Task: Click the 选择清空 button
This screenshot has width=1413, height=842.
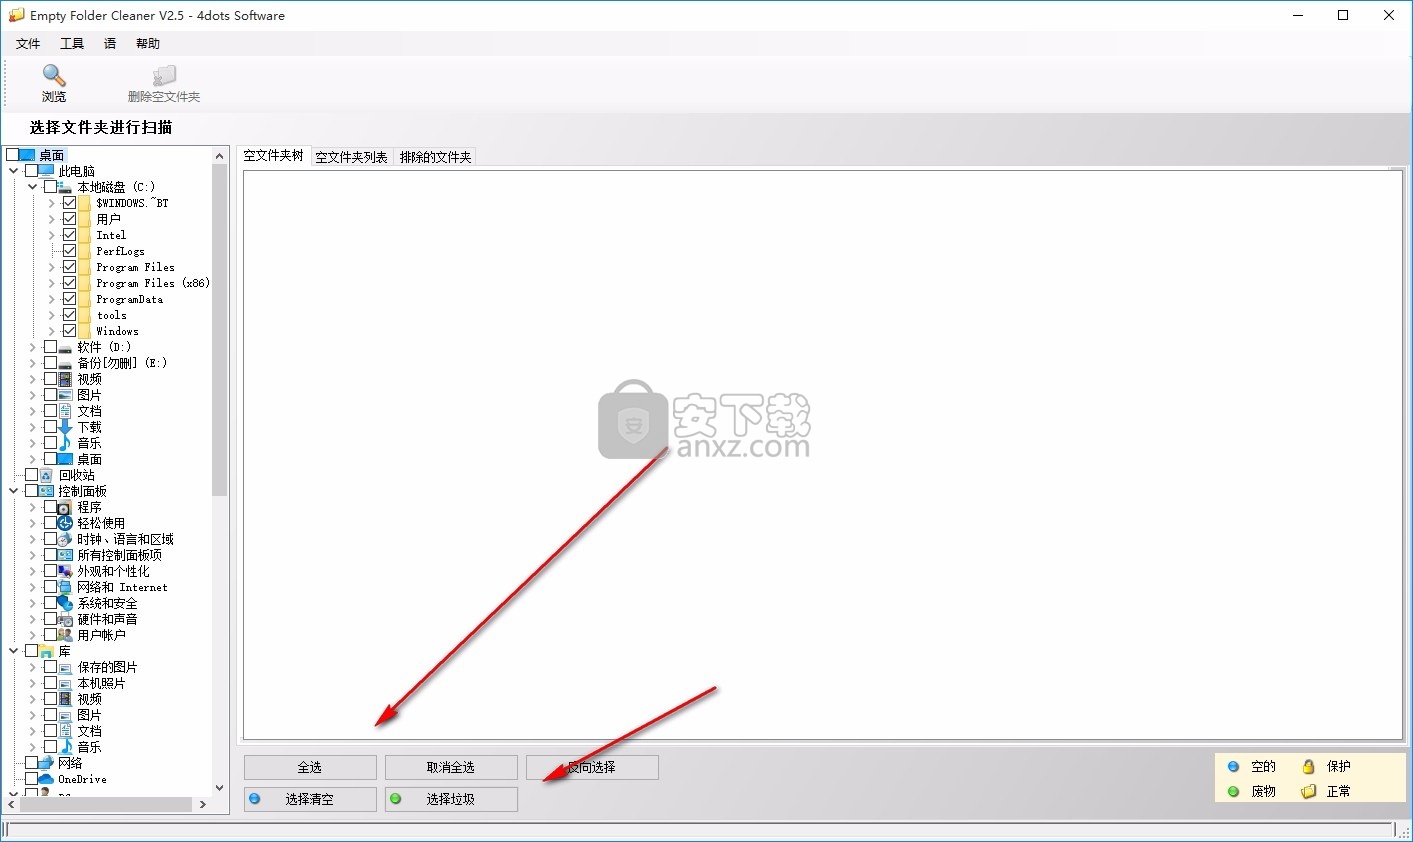Action: 310,799
